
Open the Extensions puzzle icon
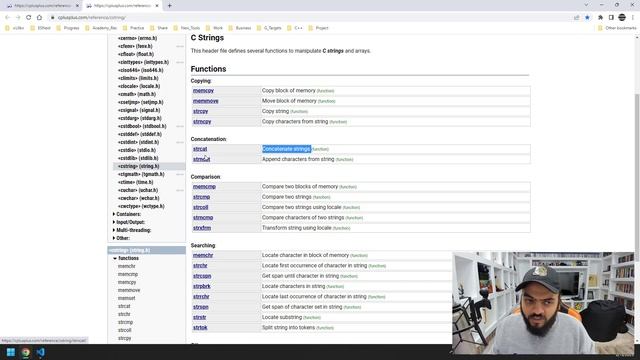[x=600, y=18]
